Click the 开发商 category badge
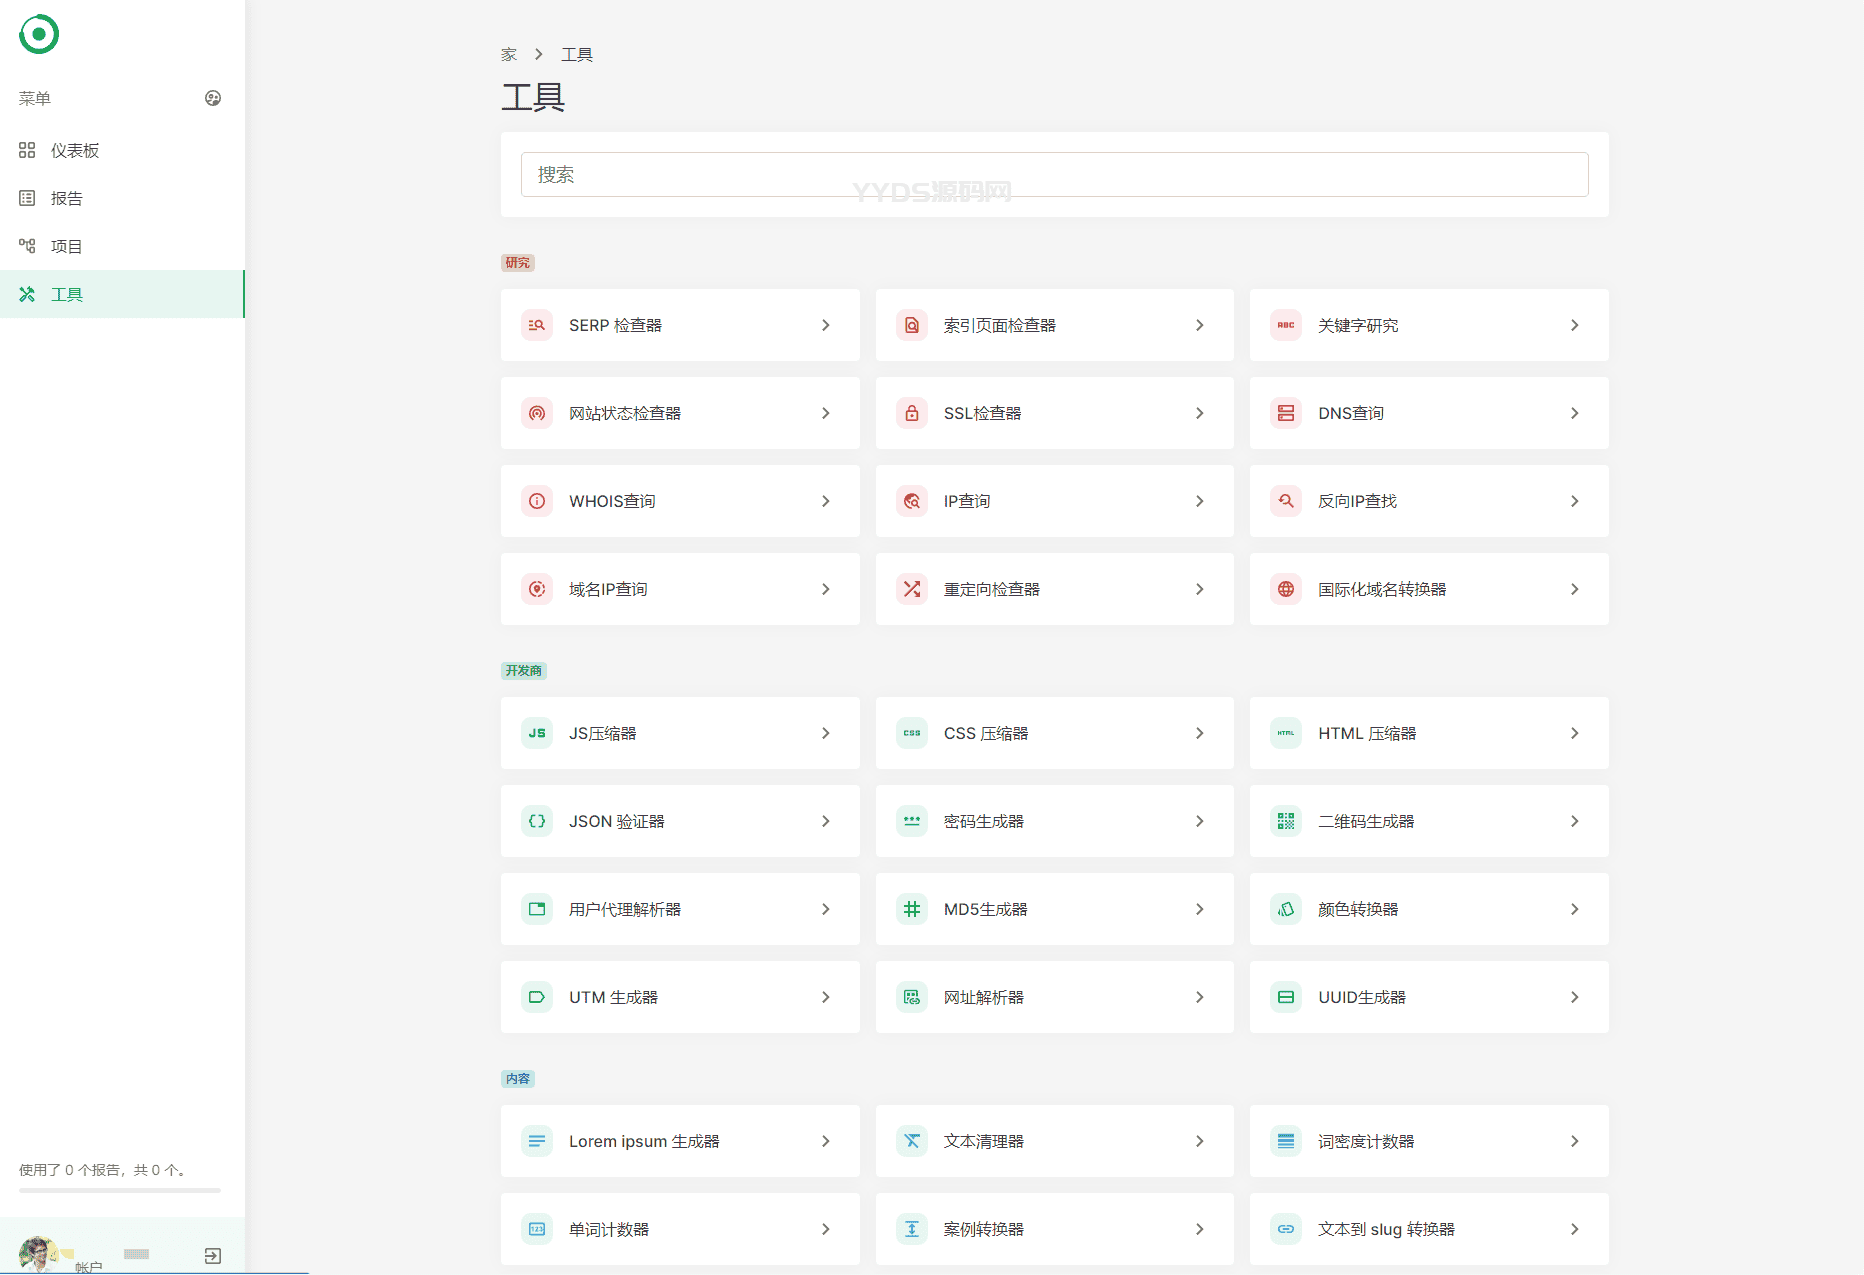 pos(524,671)
